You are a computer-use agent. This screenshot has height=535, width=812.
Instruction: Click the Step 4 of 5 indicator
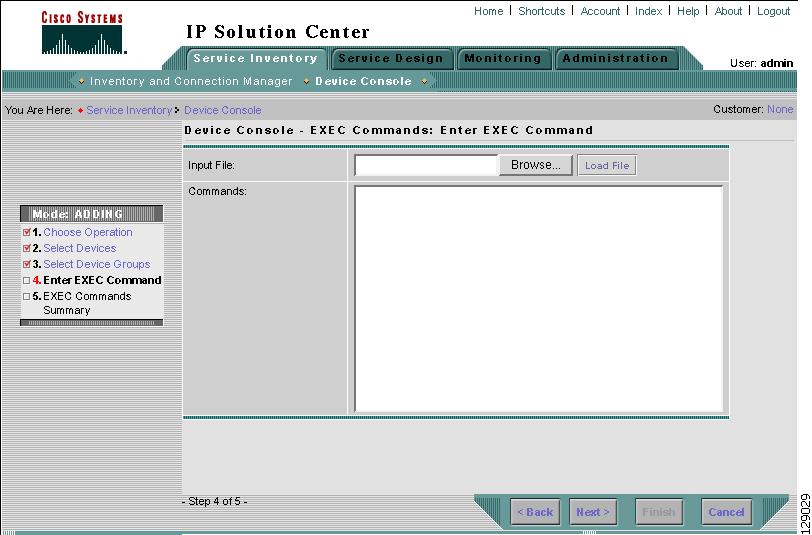(215, 501)
